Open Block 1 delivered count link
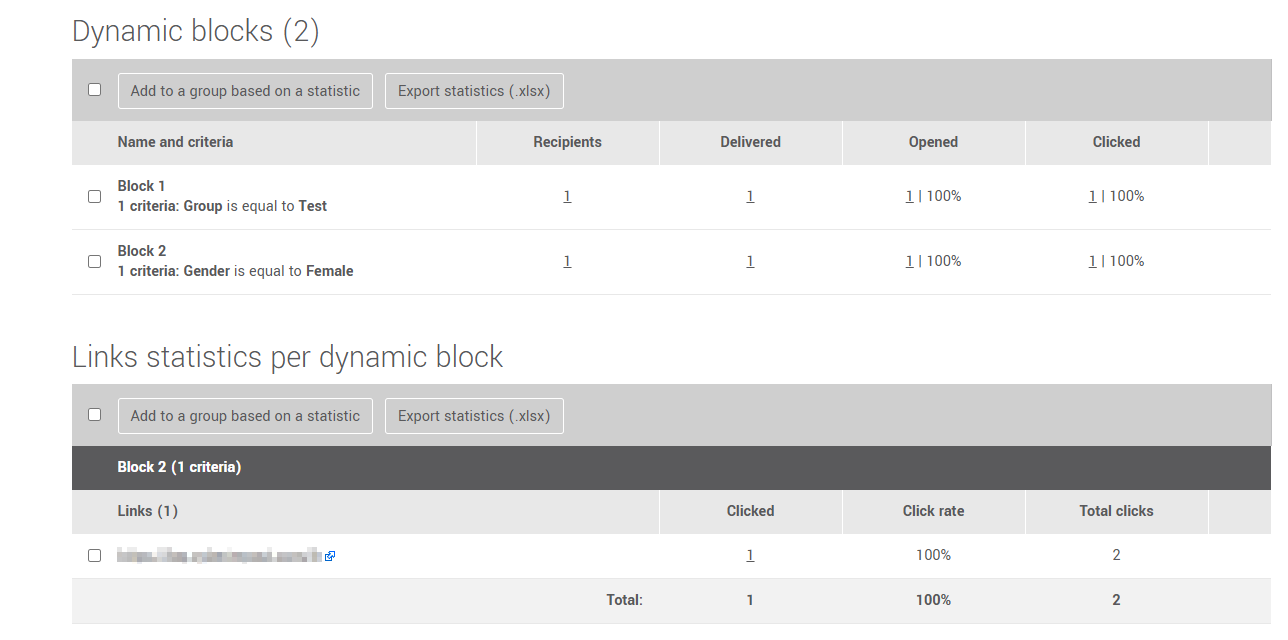1288x640 pixels. [x=750, y=196]
